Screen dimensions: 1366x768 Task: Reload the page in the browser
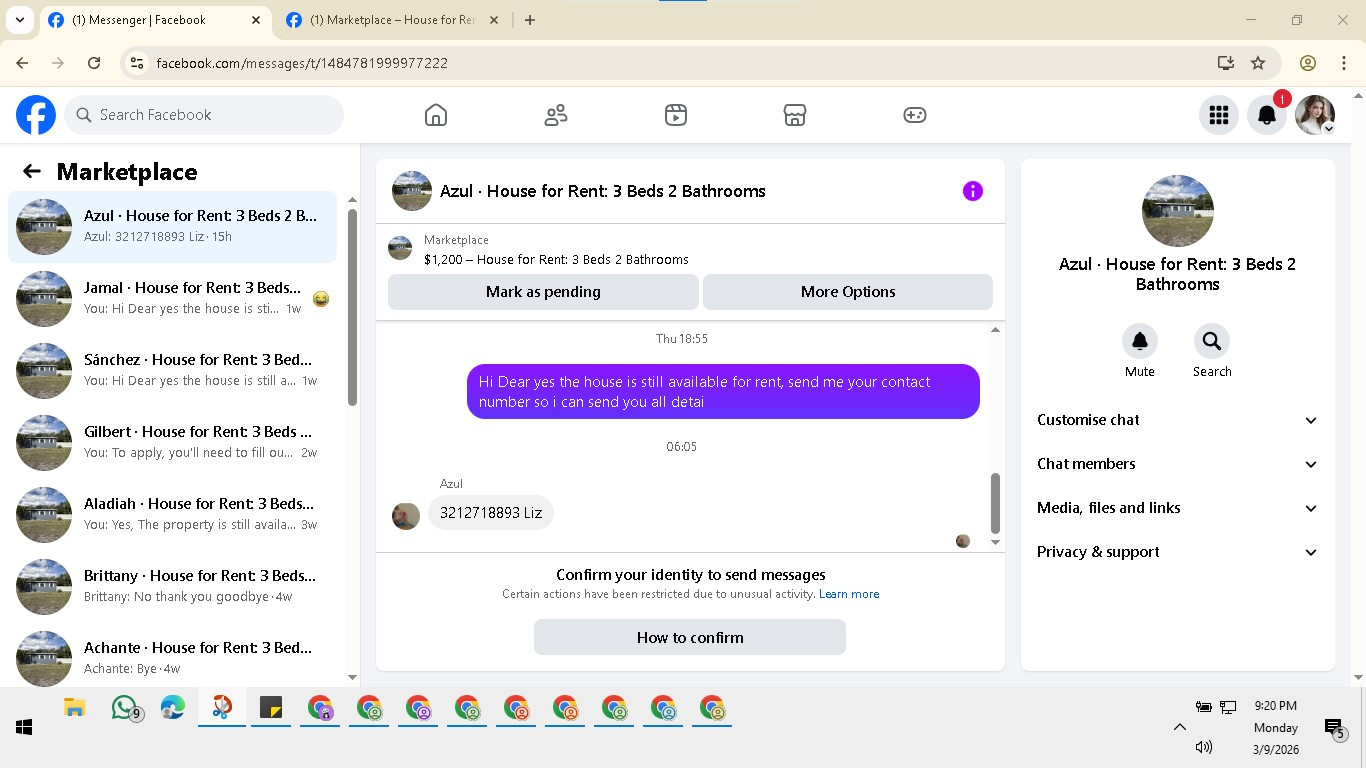(x=94, y=62)
